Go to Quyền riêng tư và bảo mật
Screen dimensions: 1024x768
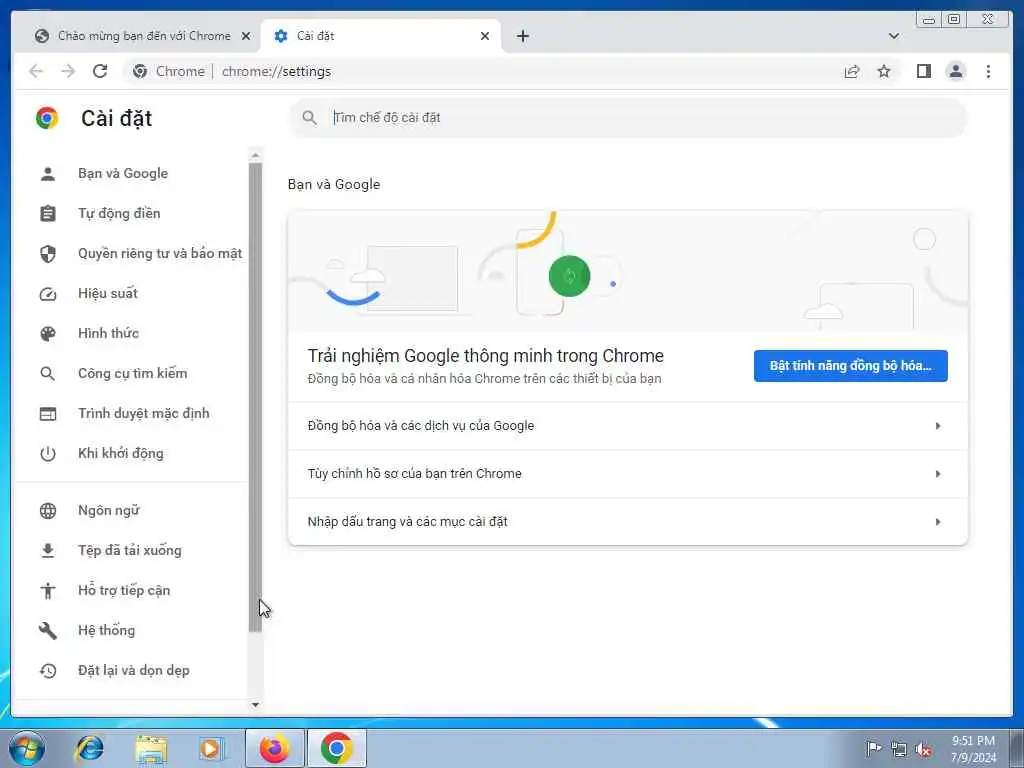[160, 253]
